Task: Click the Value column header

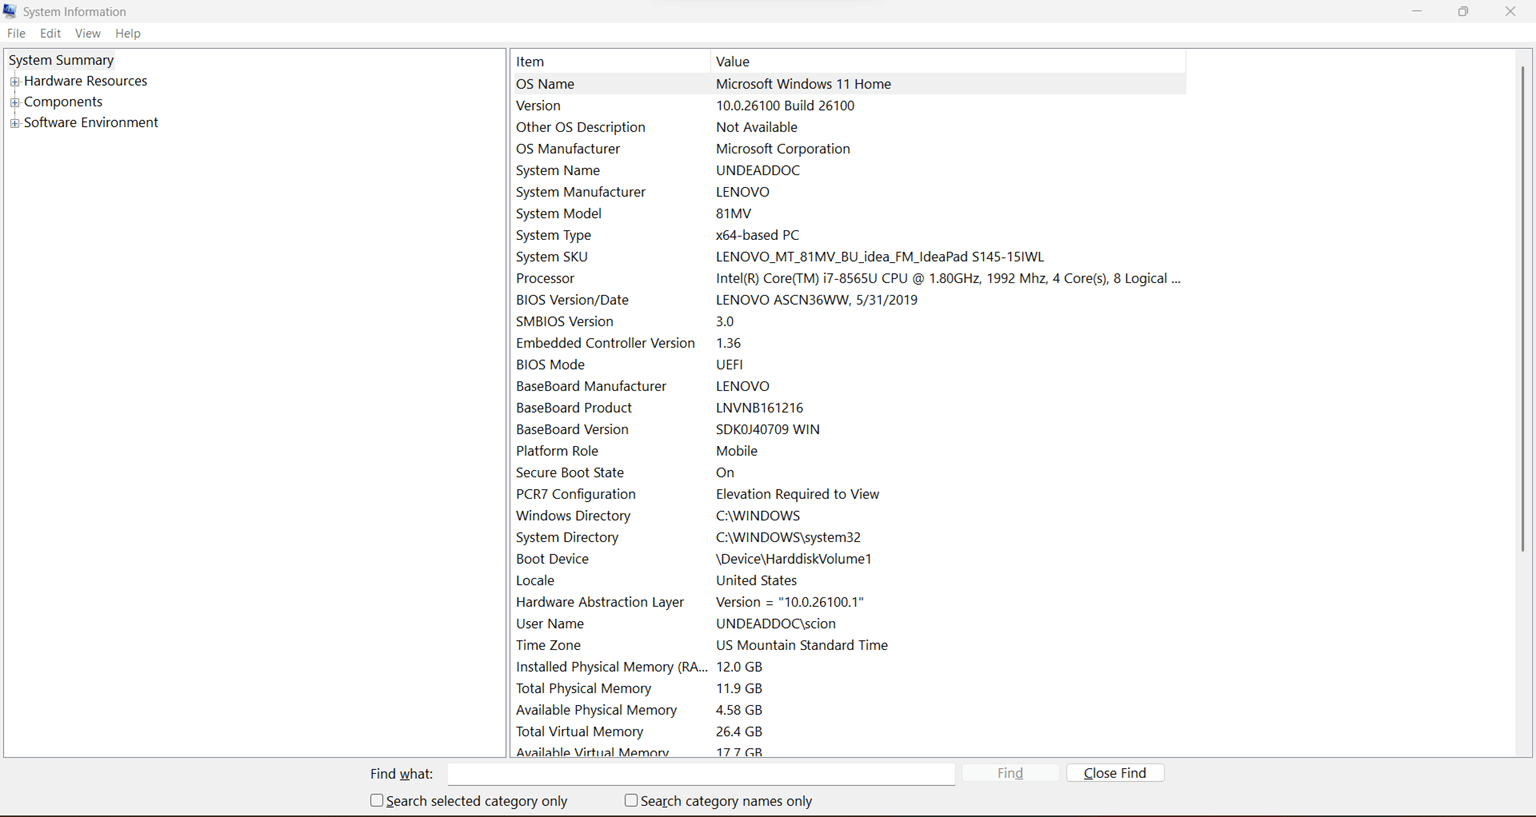Action: [948, 62]
